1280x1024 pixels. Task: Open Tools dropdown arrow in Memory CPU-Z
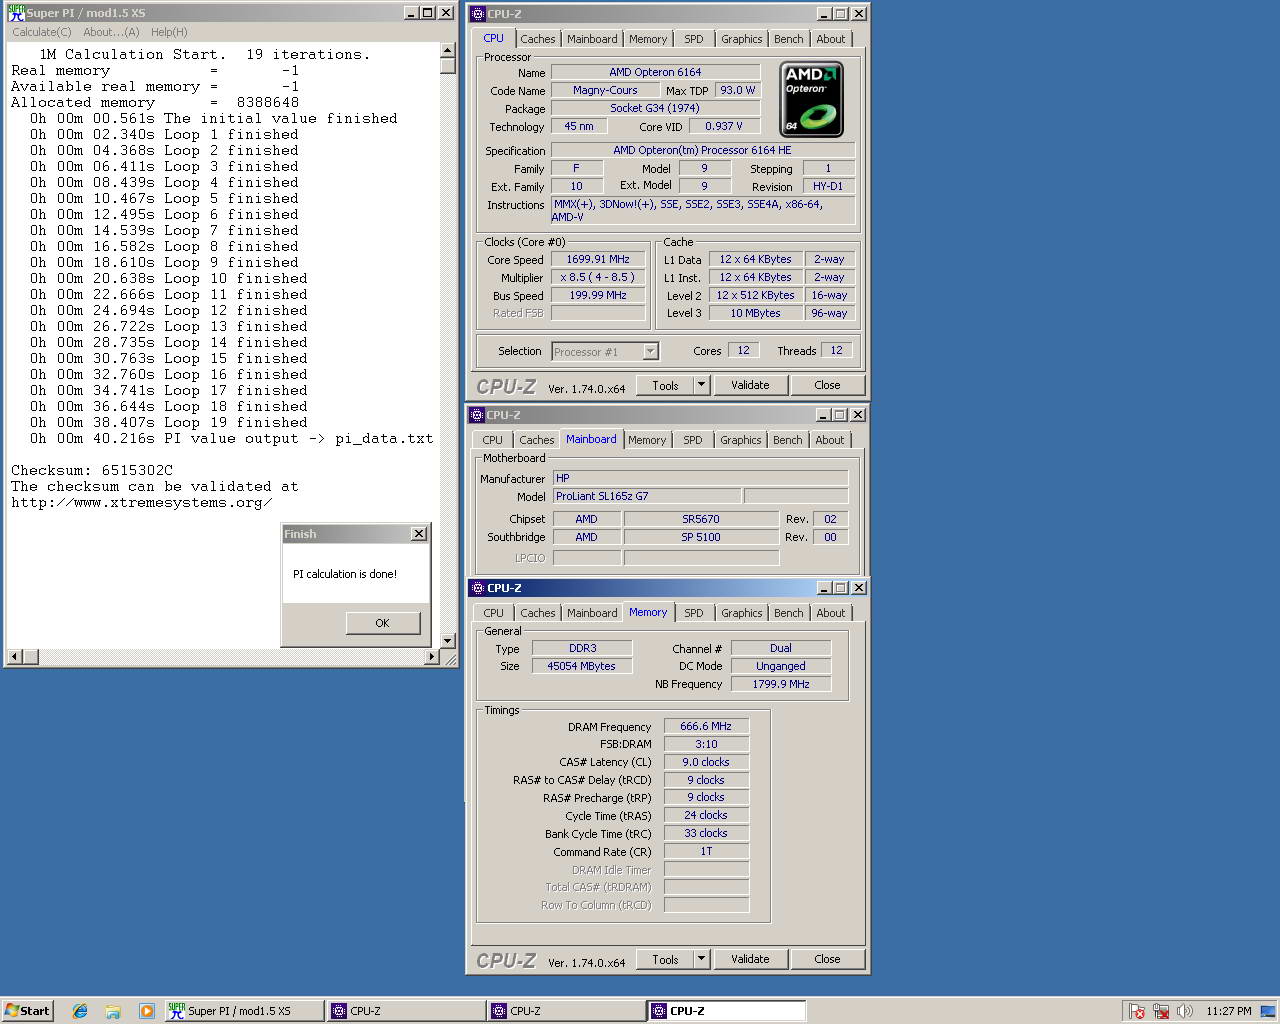701,959
